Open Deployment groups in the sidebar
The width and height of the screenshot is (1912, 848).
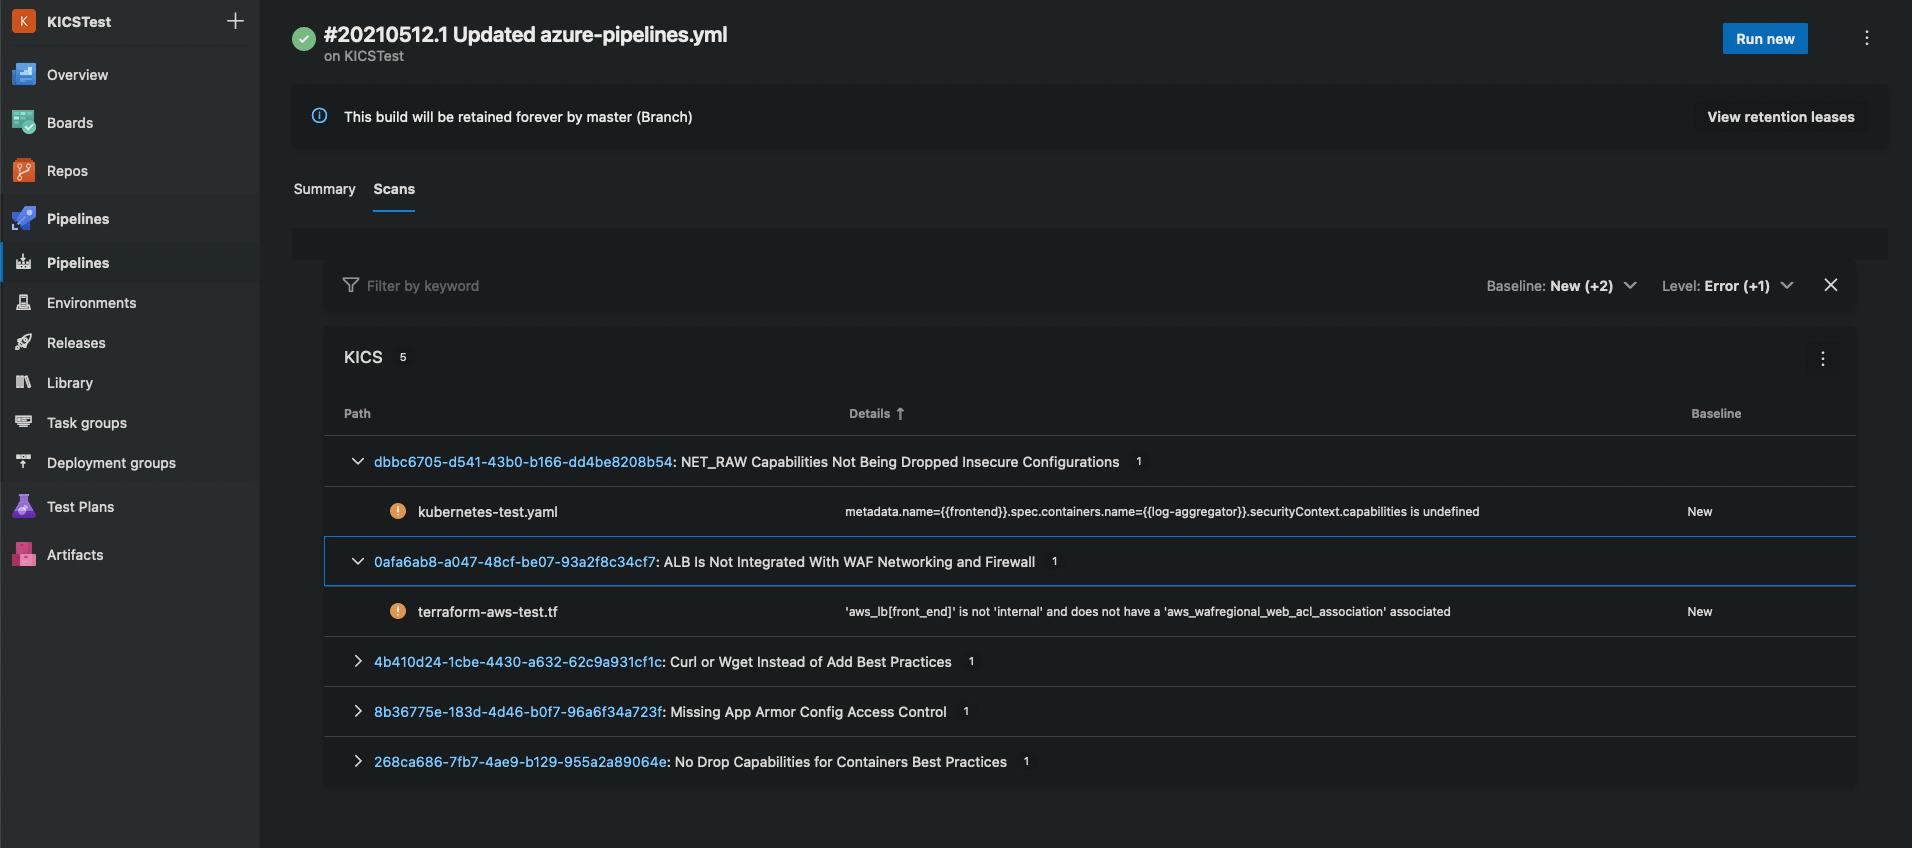111,463
